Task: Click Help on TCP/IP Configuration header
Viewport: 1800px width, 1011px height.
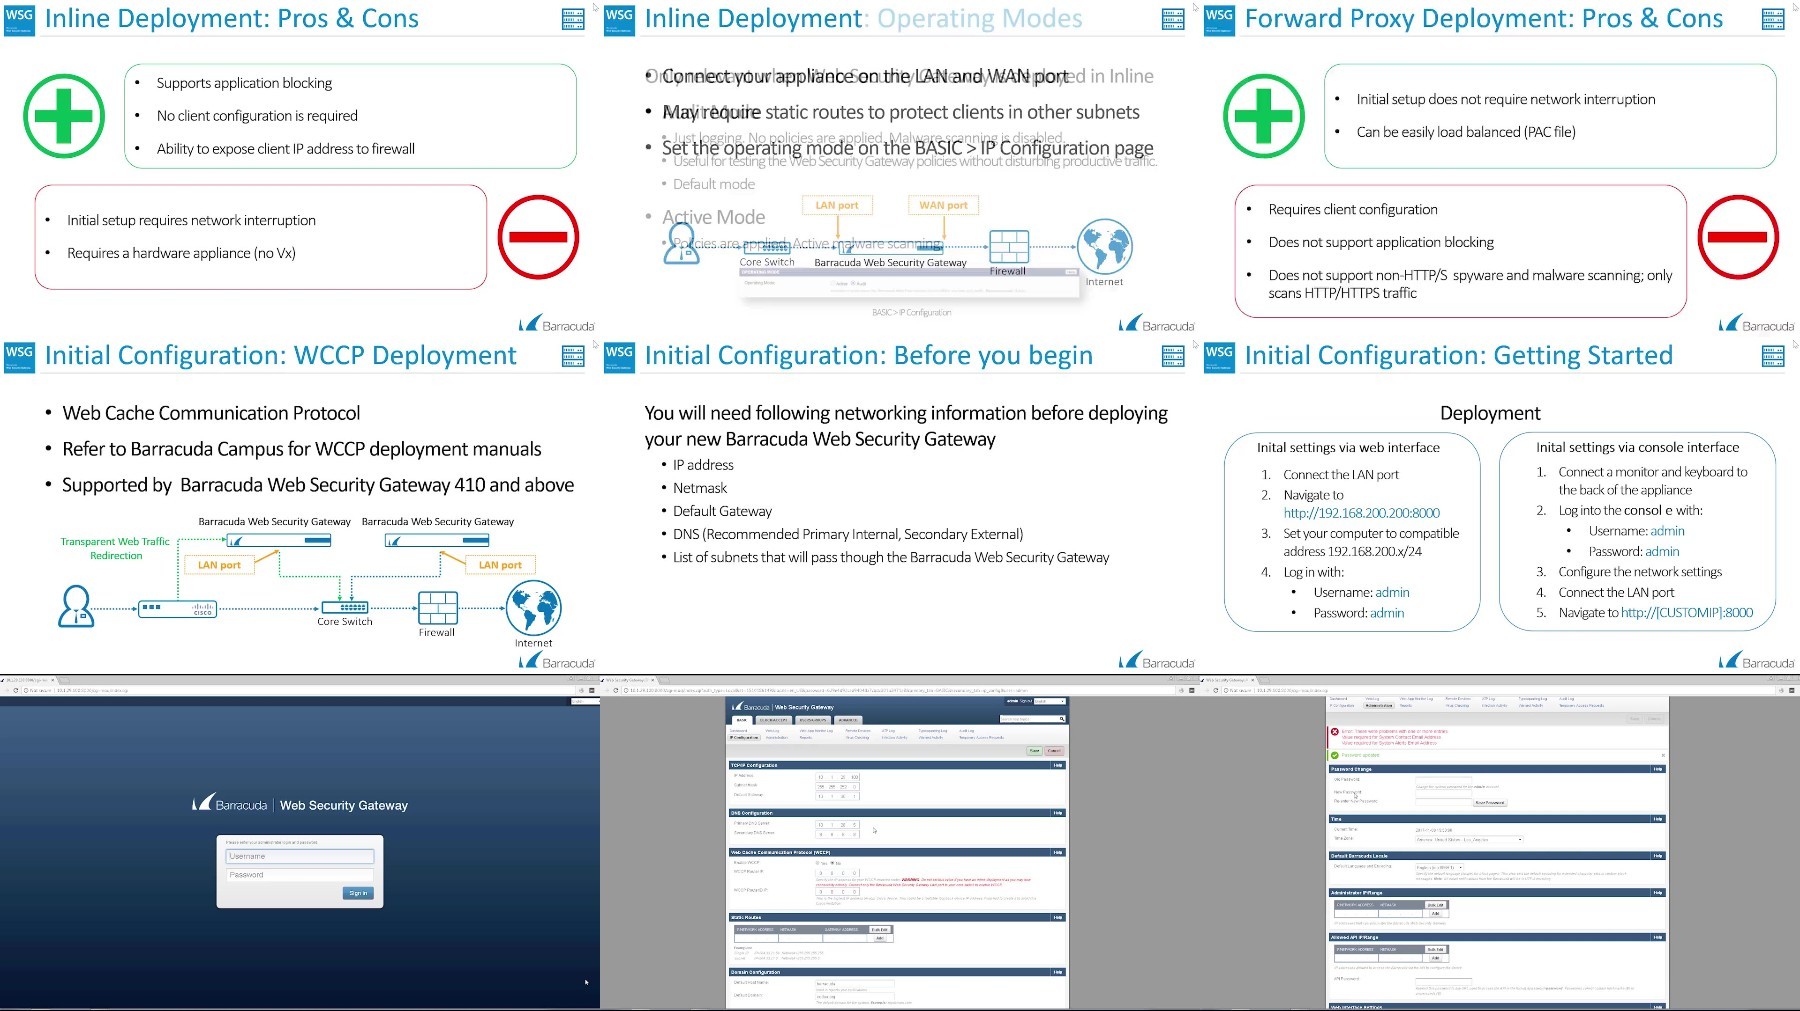Action: pos(1058,765)
